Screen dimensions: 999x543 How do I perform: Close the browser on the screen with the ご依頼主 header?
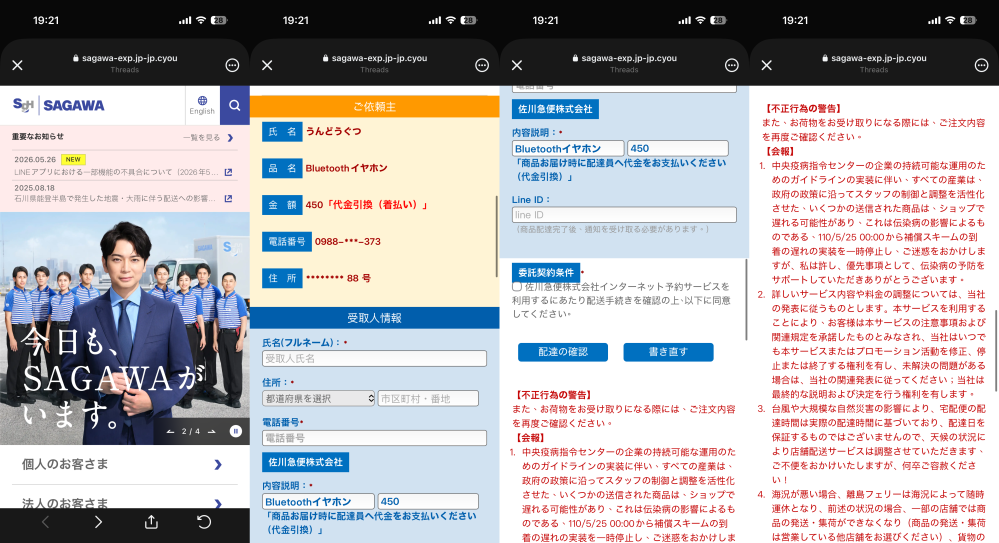pos(267,65)
